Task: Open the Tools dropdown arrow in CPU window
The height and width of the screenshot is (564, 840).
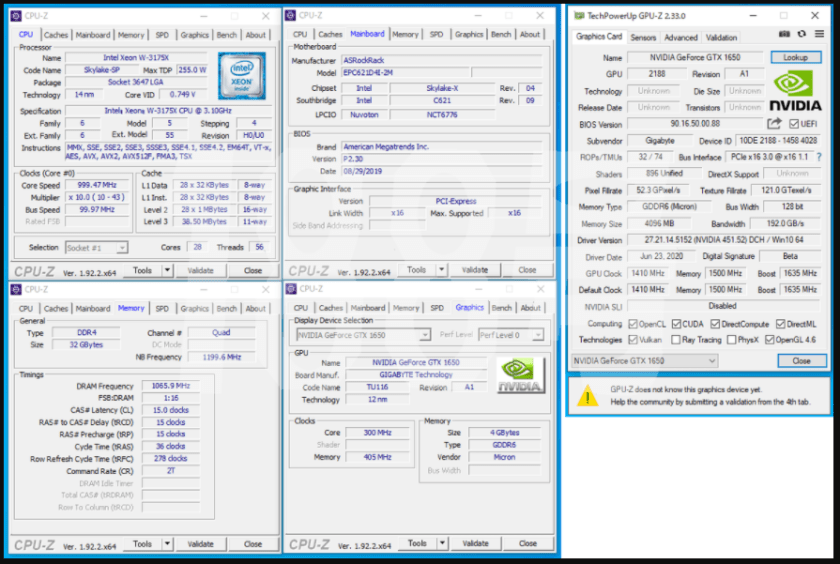Action: 167,270
